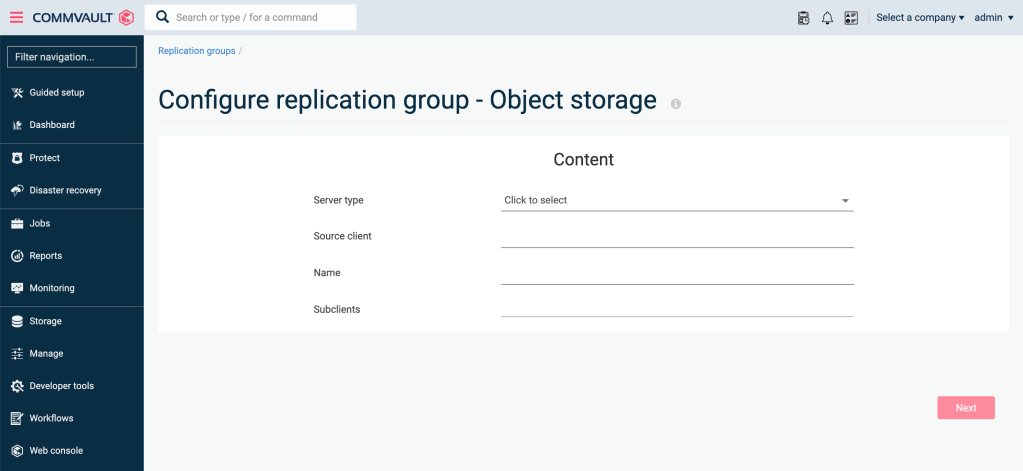Open the job calendar icon in header

pos(804,18)
